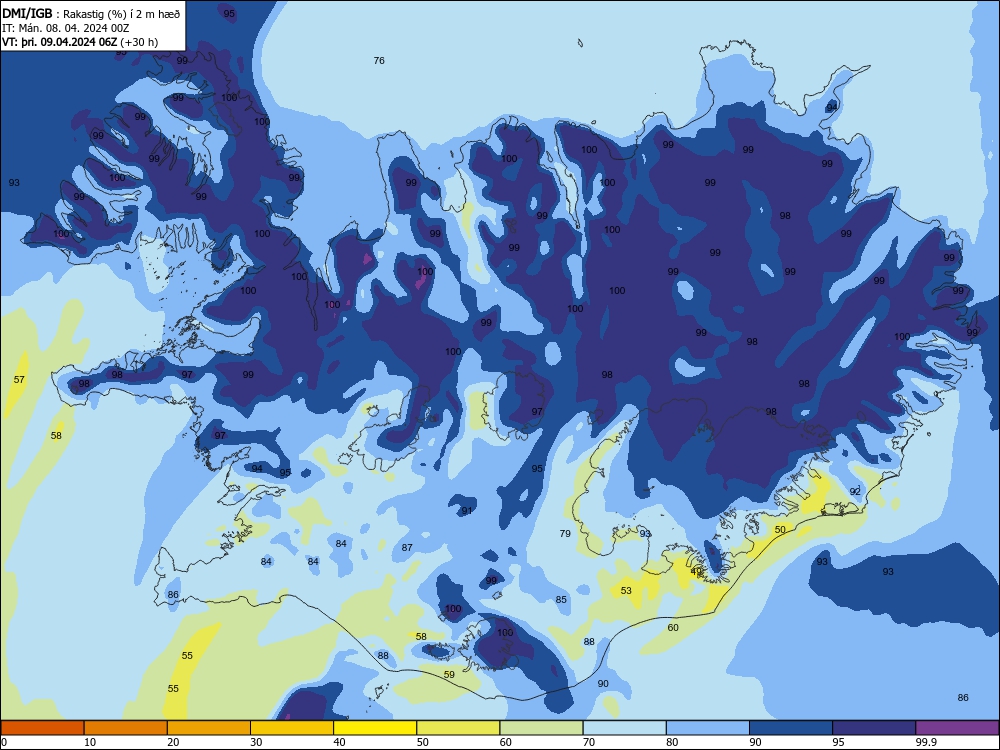Click the legend label '70'

click(589, 742)
